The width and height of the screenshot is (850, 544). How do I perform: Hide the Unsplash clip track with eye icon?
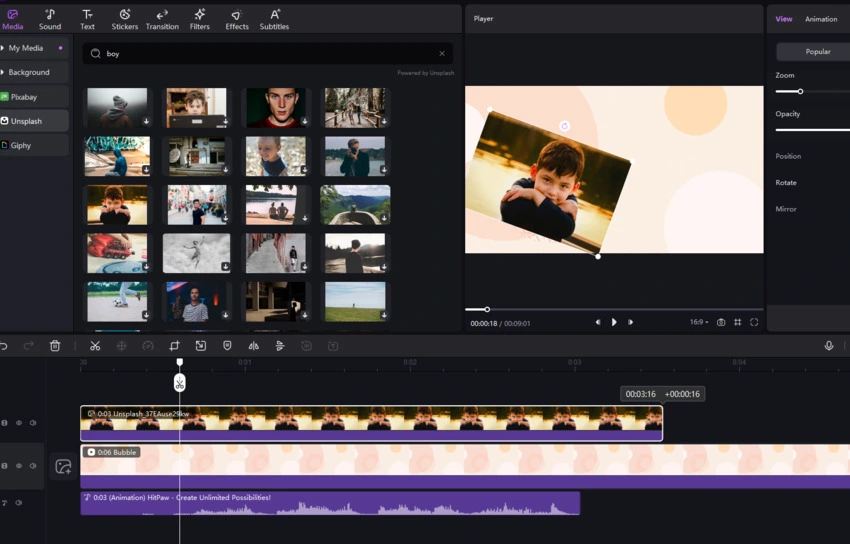[x=18, y=423]
